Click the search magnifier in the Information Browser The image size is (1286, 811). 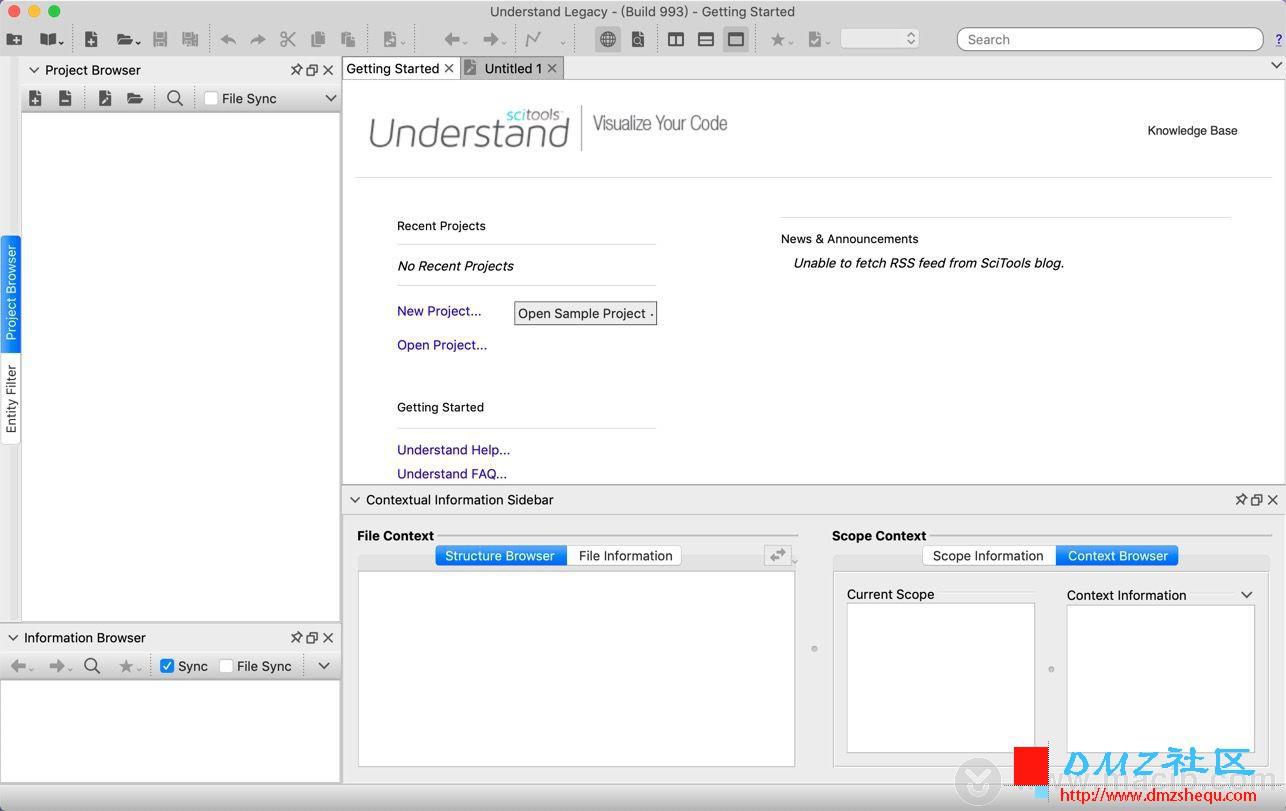click(92, 666)
